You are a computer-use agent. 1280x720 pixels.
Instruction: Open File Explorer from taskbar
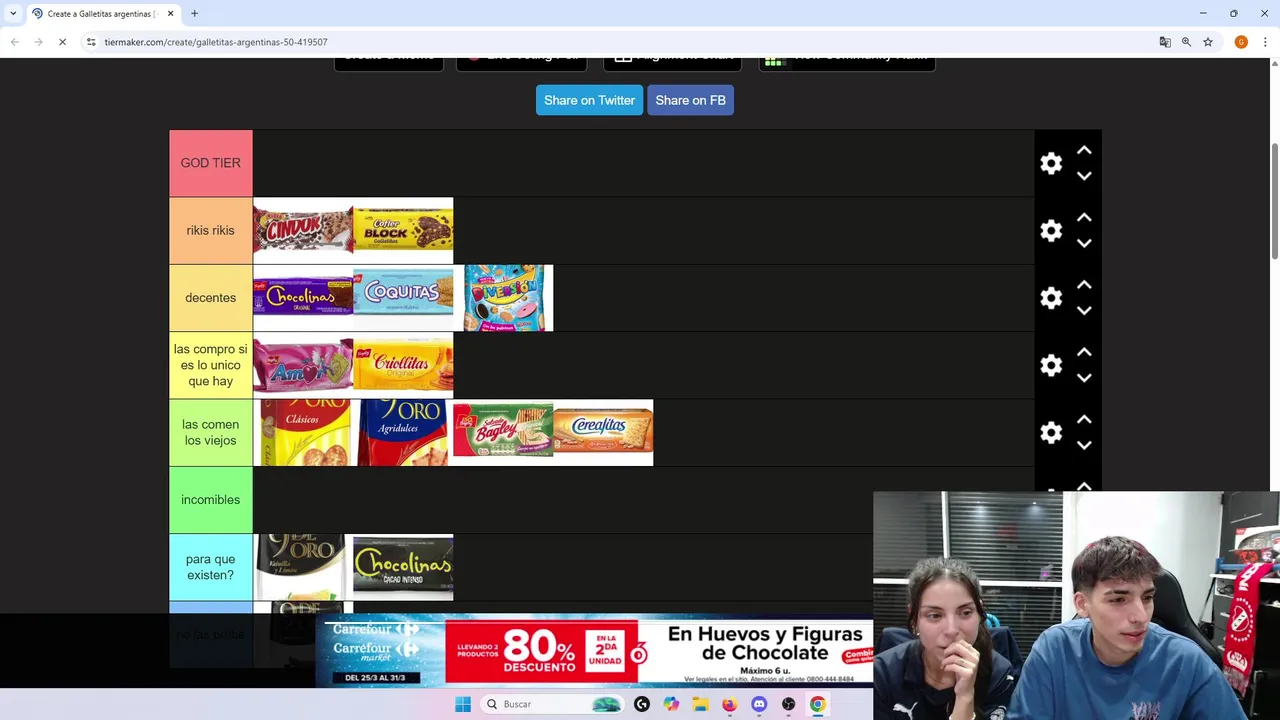pyautogui.click(x=700, y=704)
